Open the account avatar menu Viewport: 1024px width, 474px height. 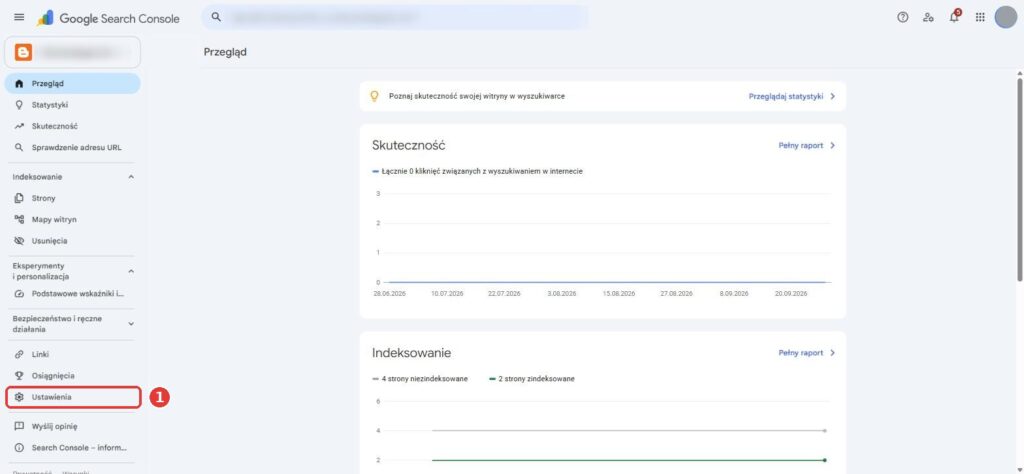coord(1006,18)
